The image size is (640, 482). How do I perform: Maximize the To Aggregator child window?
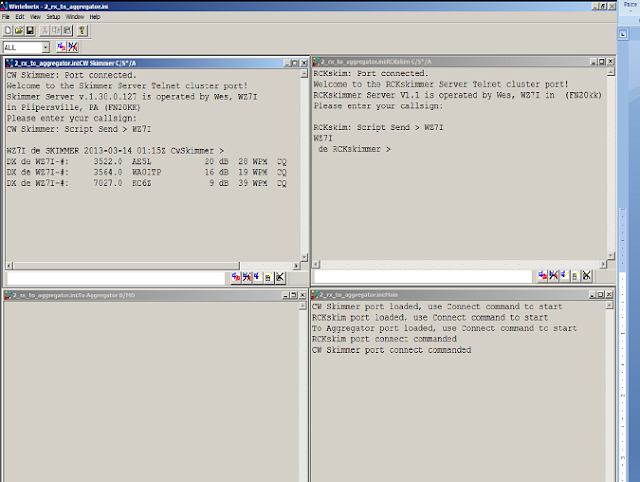coord(294,295)
